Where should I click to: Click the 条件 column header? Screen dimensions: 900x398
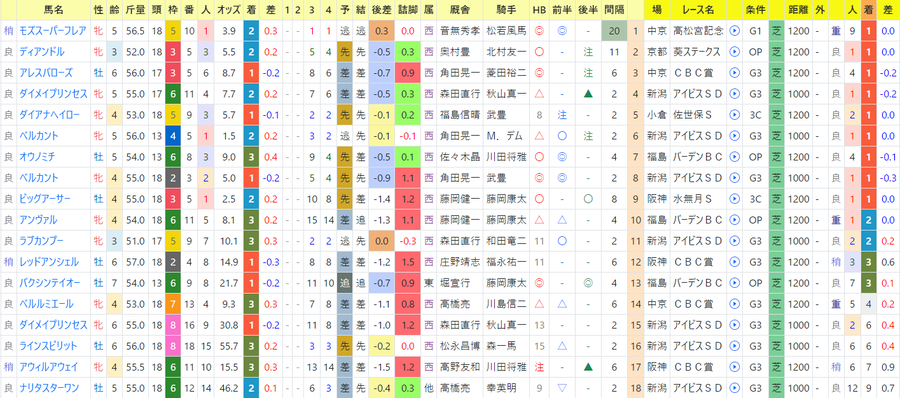(754, 10)
